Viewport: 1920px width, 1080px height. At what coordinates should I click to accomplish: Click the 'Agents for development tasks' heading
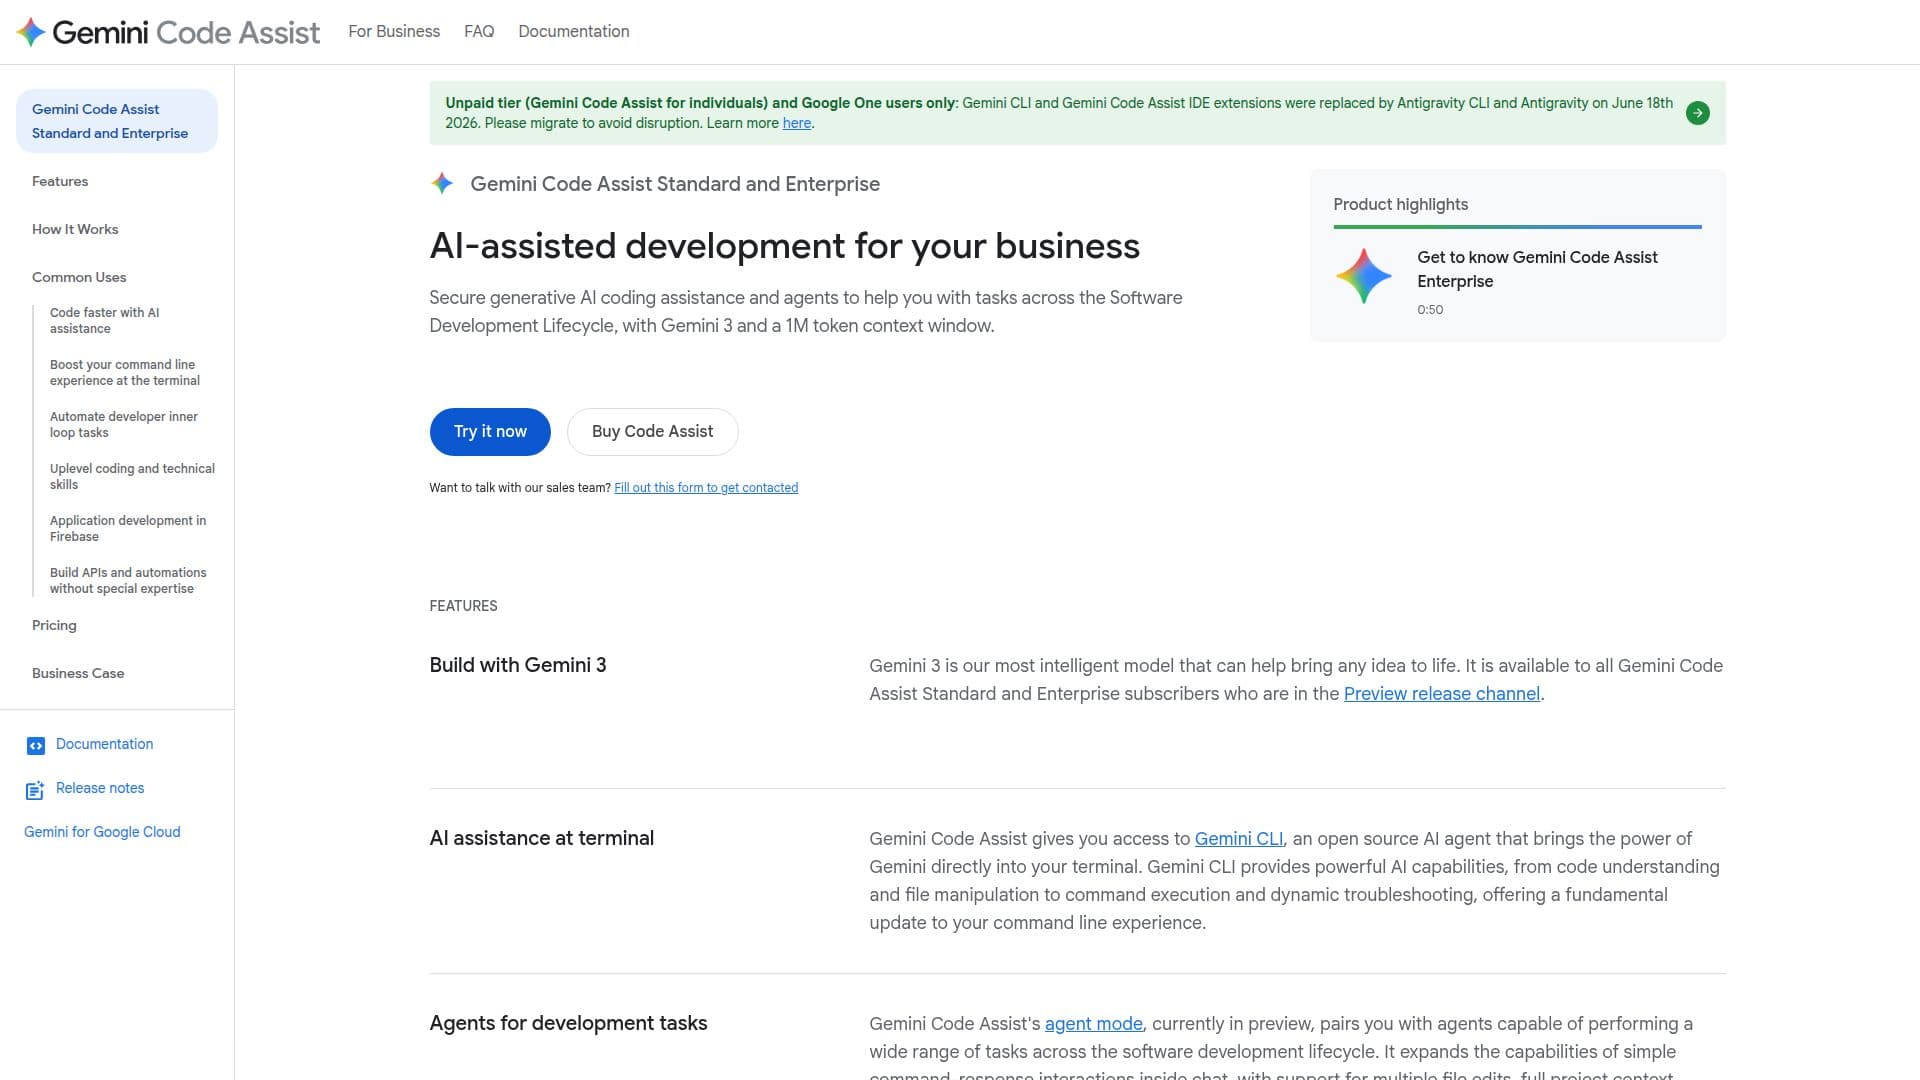568,1023
